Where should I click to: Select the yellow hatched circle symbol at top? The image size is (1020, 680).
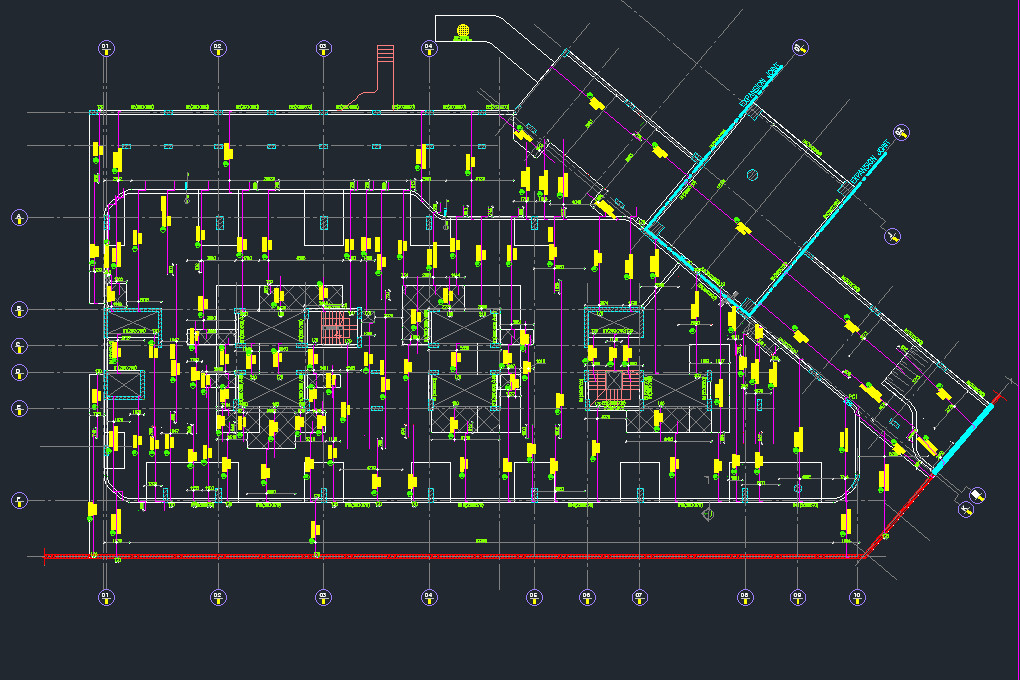point(463,30)
